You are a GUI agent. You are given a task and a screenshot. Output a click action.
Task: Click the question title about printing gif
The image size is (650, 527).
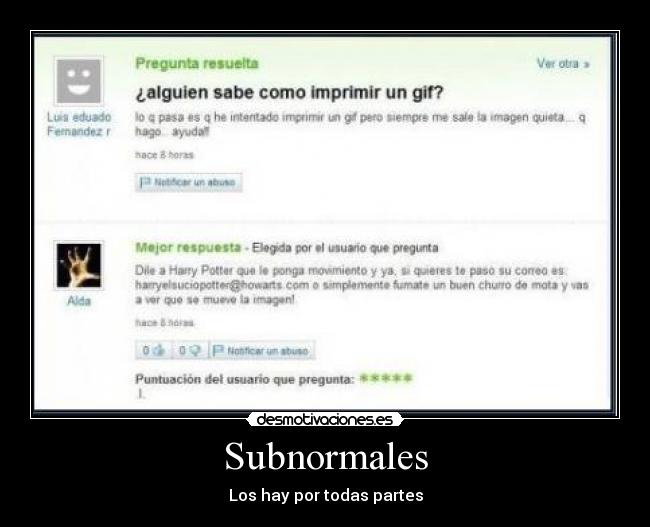pyautogui.click(x=289, y=92)
